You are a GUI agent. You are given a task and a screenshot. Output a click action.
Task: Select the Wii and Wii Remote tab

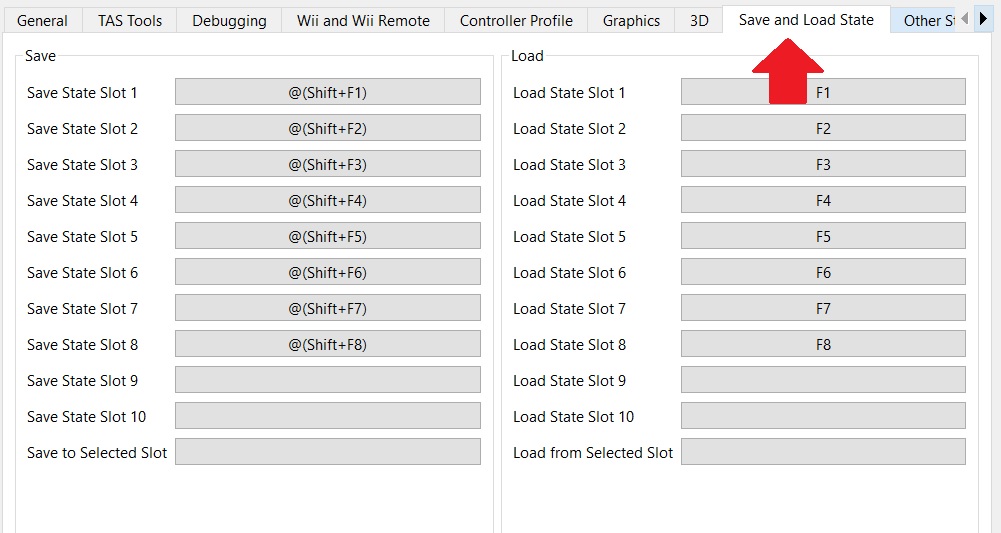point(363,20)
